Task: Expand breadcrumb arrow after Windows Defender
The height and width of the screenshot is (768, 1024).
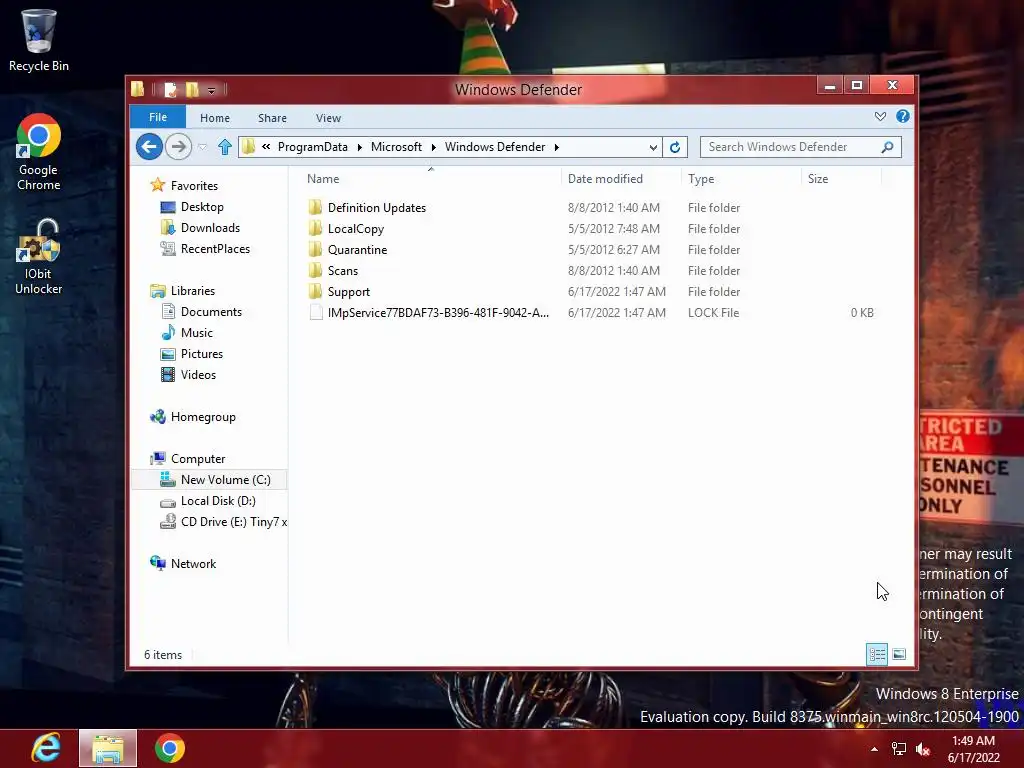Action: (556, 148)
